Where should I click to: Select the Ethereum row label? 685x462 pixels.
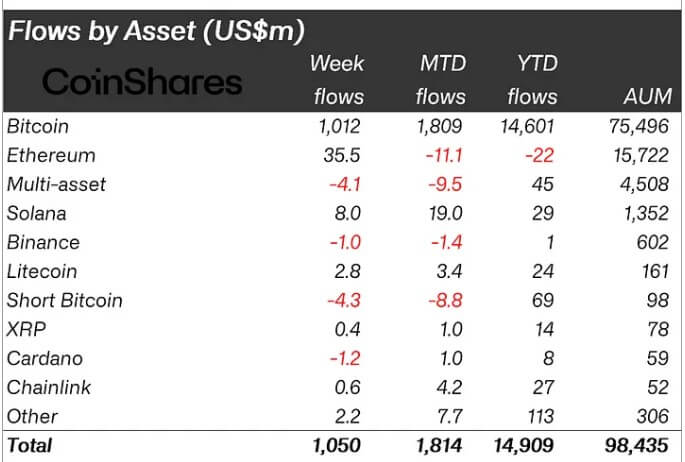pyautogui.click(x=51, y=155)
